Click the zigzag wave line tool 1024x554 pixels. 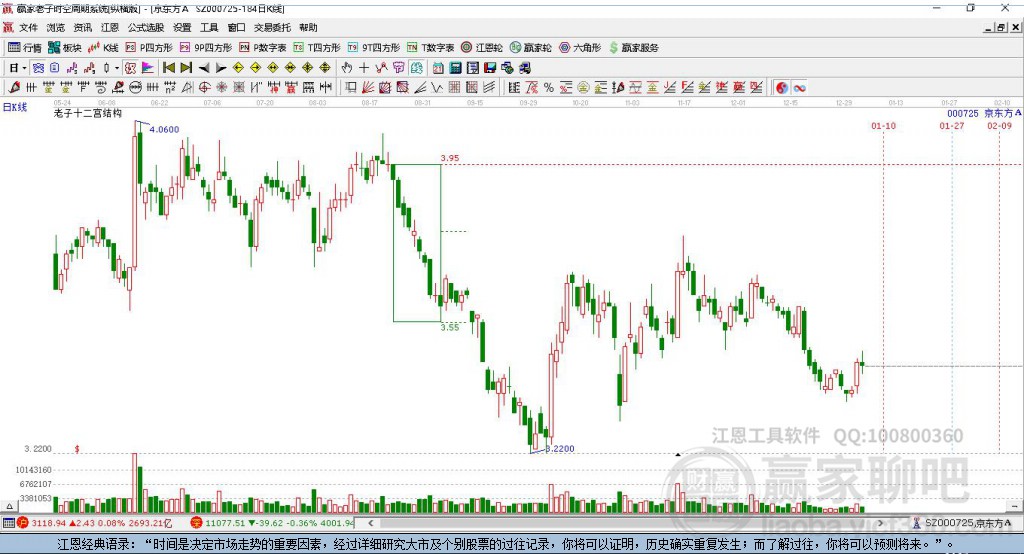coord(436,88)
